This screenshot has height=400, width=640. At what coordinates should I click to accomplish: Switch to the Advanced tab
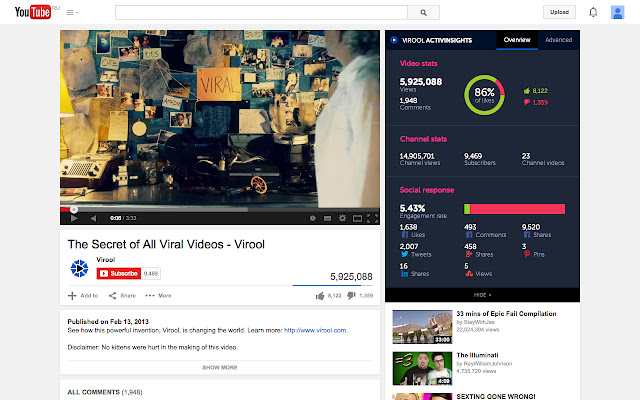tap(558, 40)
